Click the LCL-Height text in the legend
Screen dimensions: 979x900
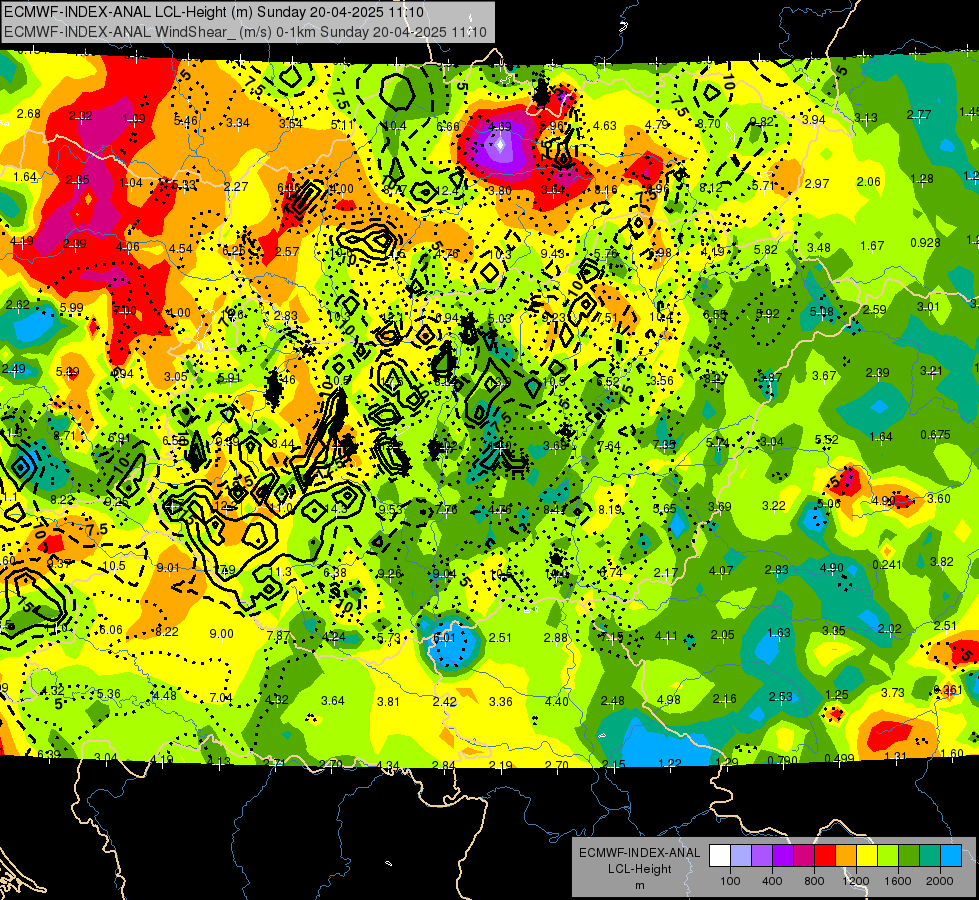pos(639,869)
